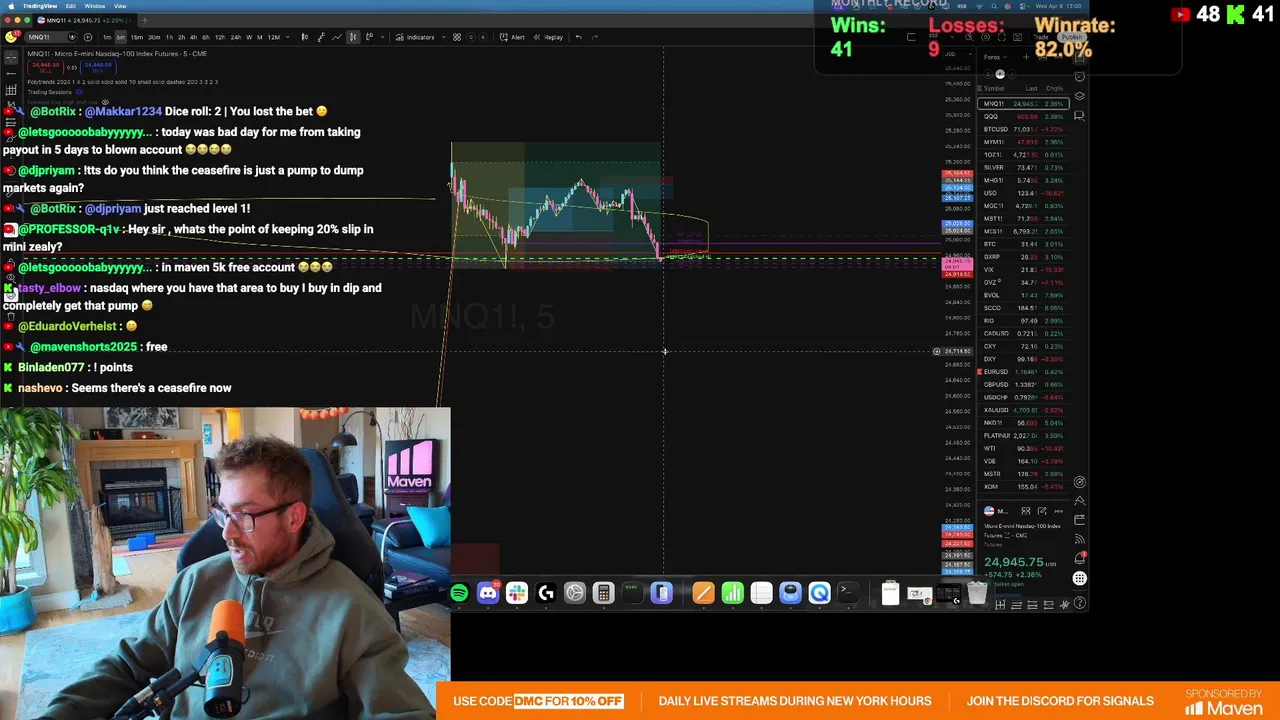Open the layout setup grid icon
This screenshot has width=1280, height=720.
click(x=457, y=37)
